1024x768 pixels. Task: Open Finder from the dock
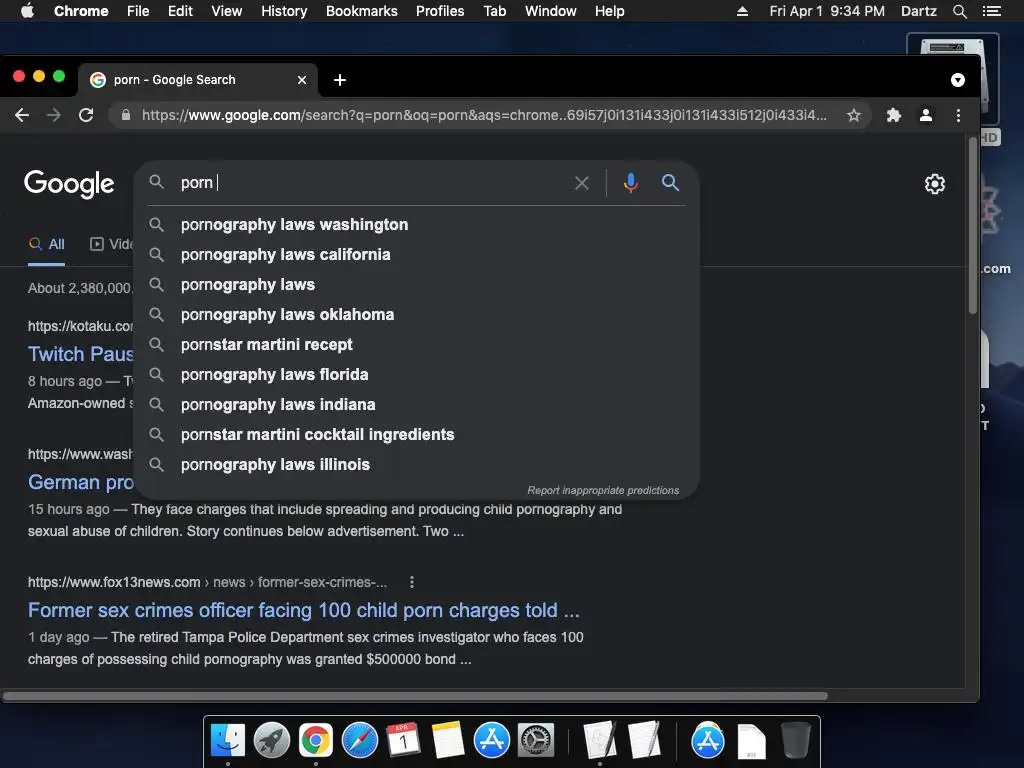228,741
